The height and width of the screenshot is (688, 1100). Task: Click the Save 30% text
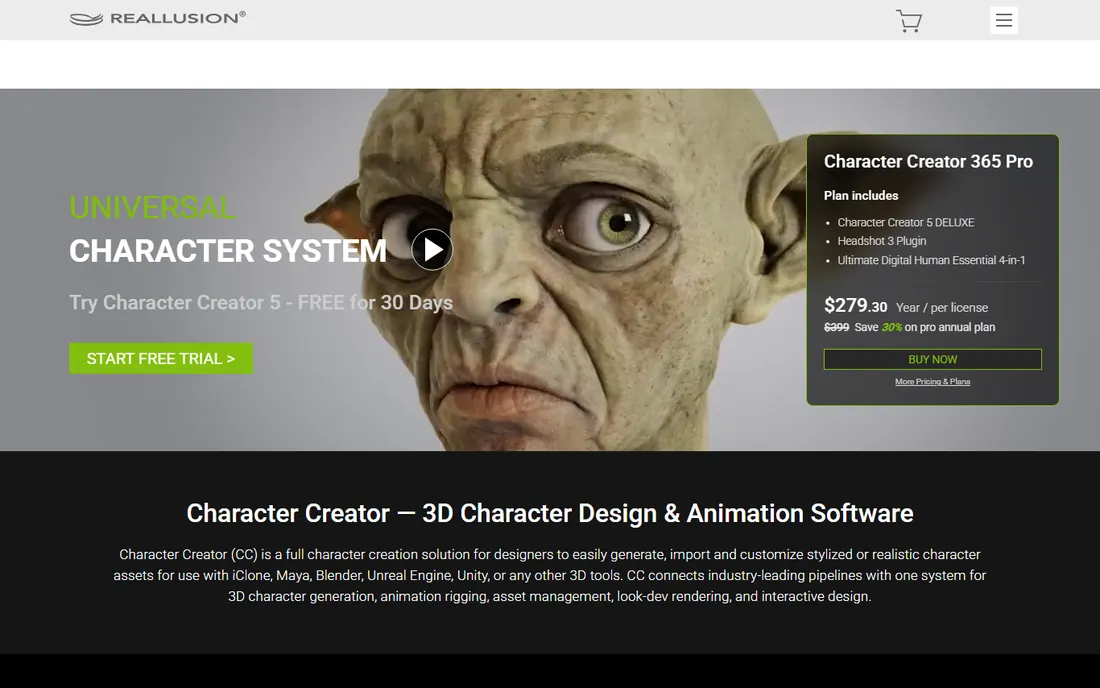(x=878, y=328)
